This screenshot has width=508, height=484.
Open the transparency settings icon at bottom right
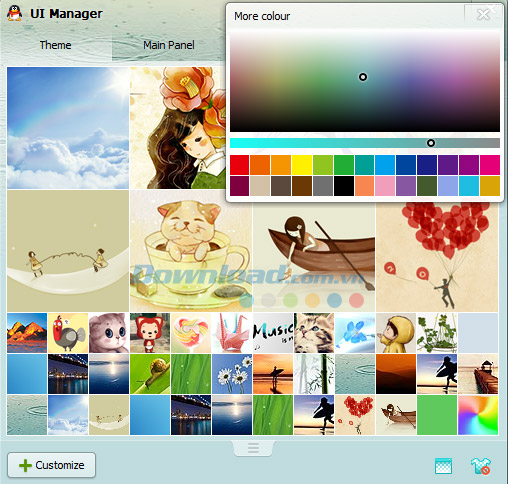[x=443, y=466]
